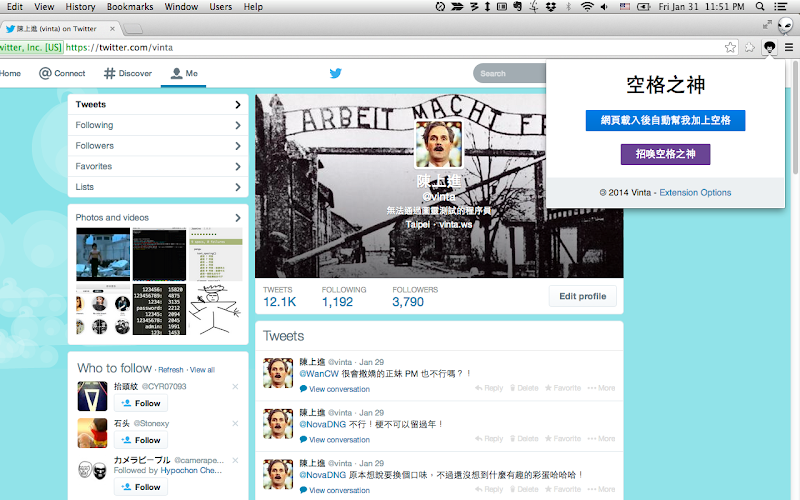
Task: Open the Chrome hamburger menu
Action: tap(789, 47)
